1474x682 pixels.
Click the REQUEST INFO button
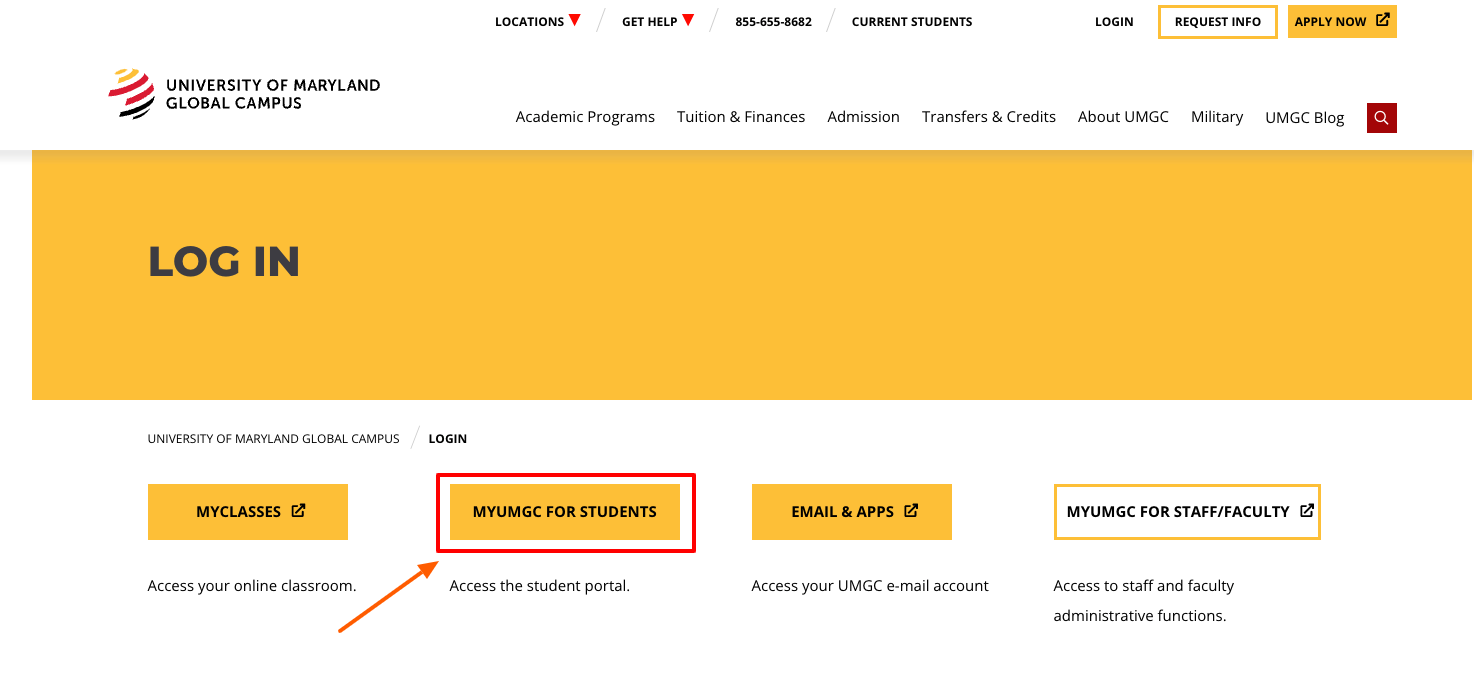(1217, 21)
